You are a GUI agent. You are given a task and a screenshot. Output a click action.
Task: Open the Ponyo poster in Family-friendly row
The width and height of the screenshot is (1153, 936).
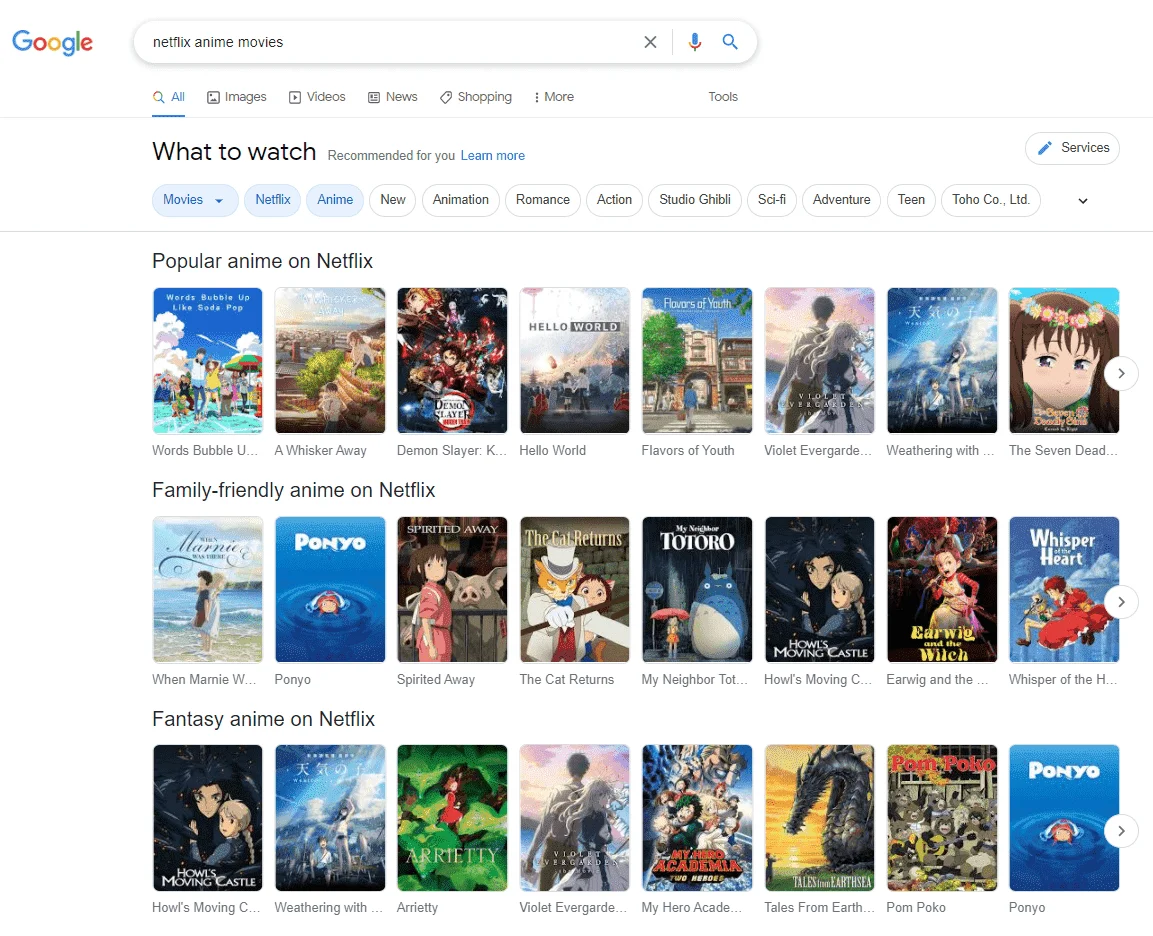coord(330,590)
